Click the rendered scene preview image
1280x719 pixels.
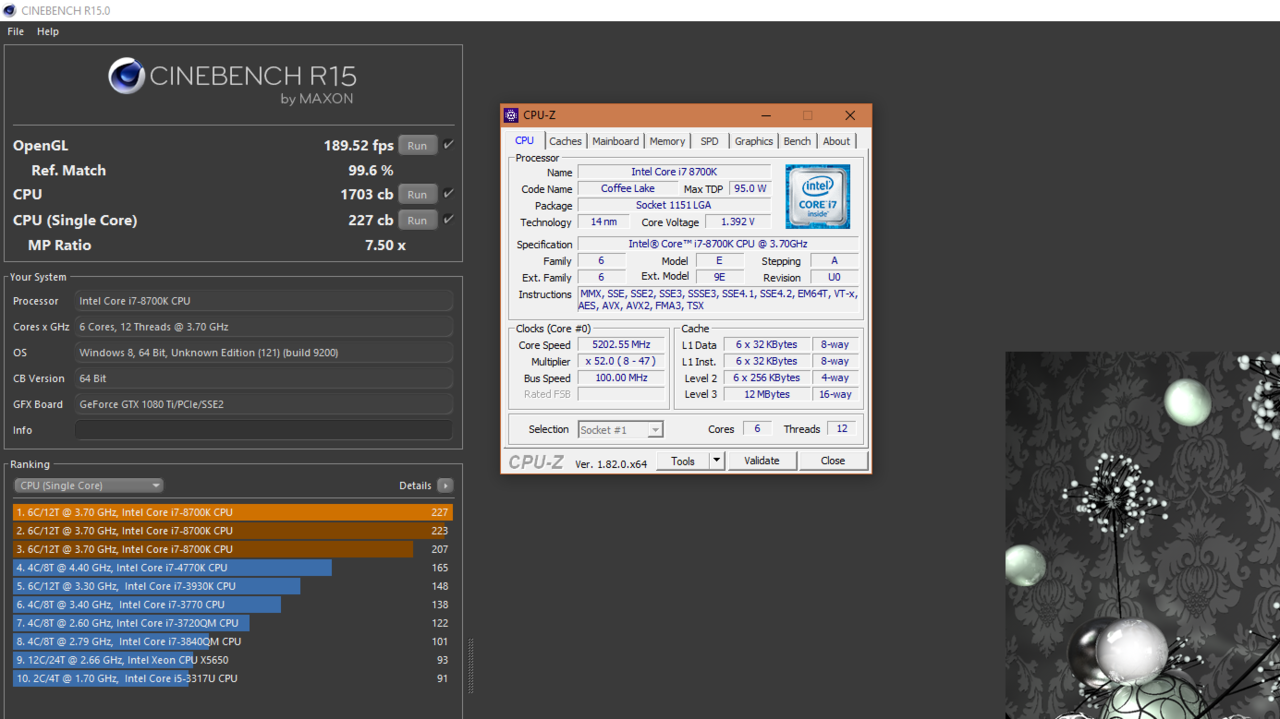[x=1142, y=535]
